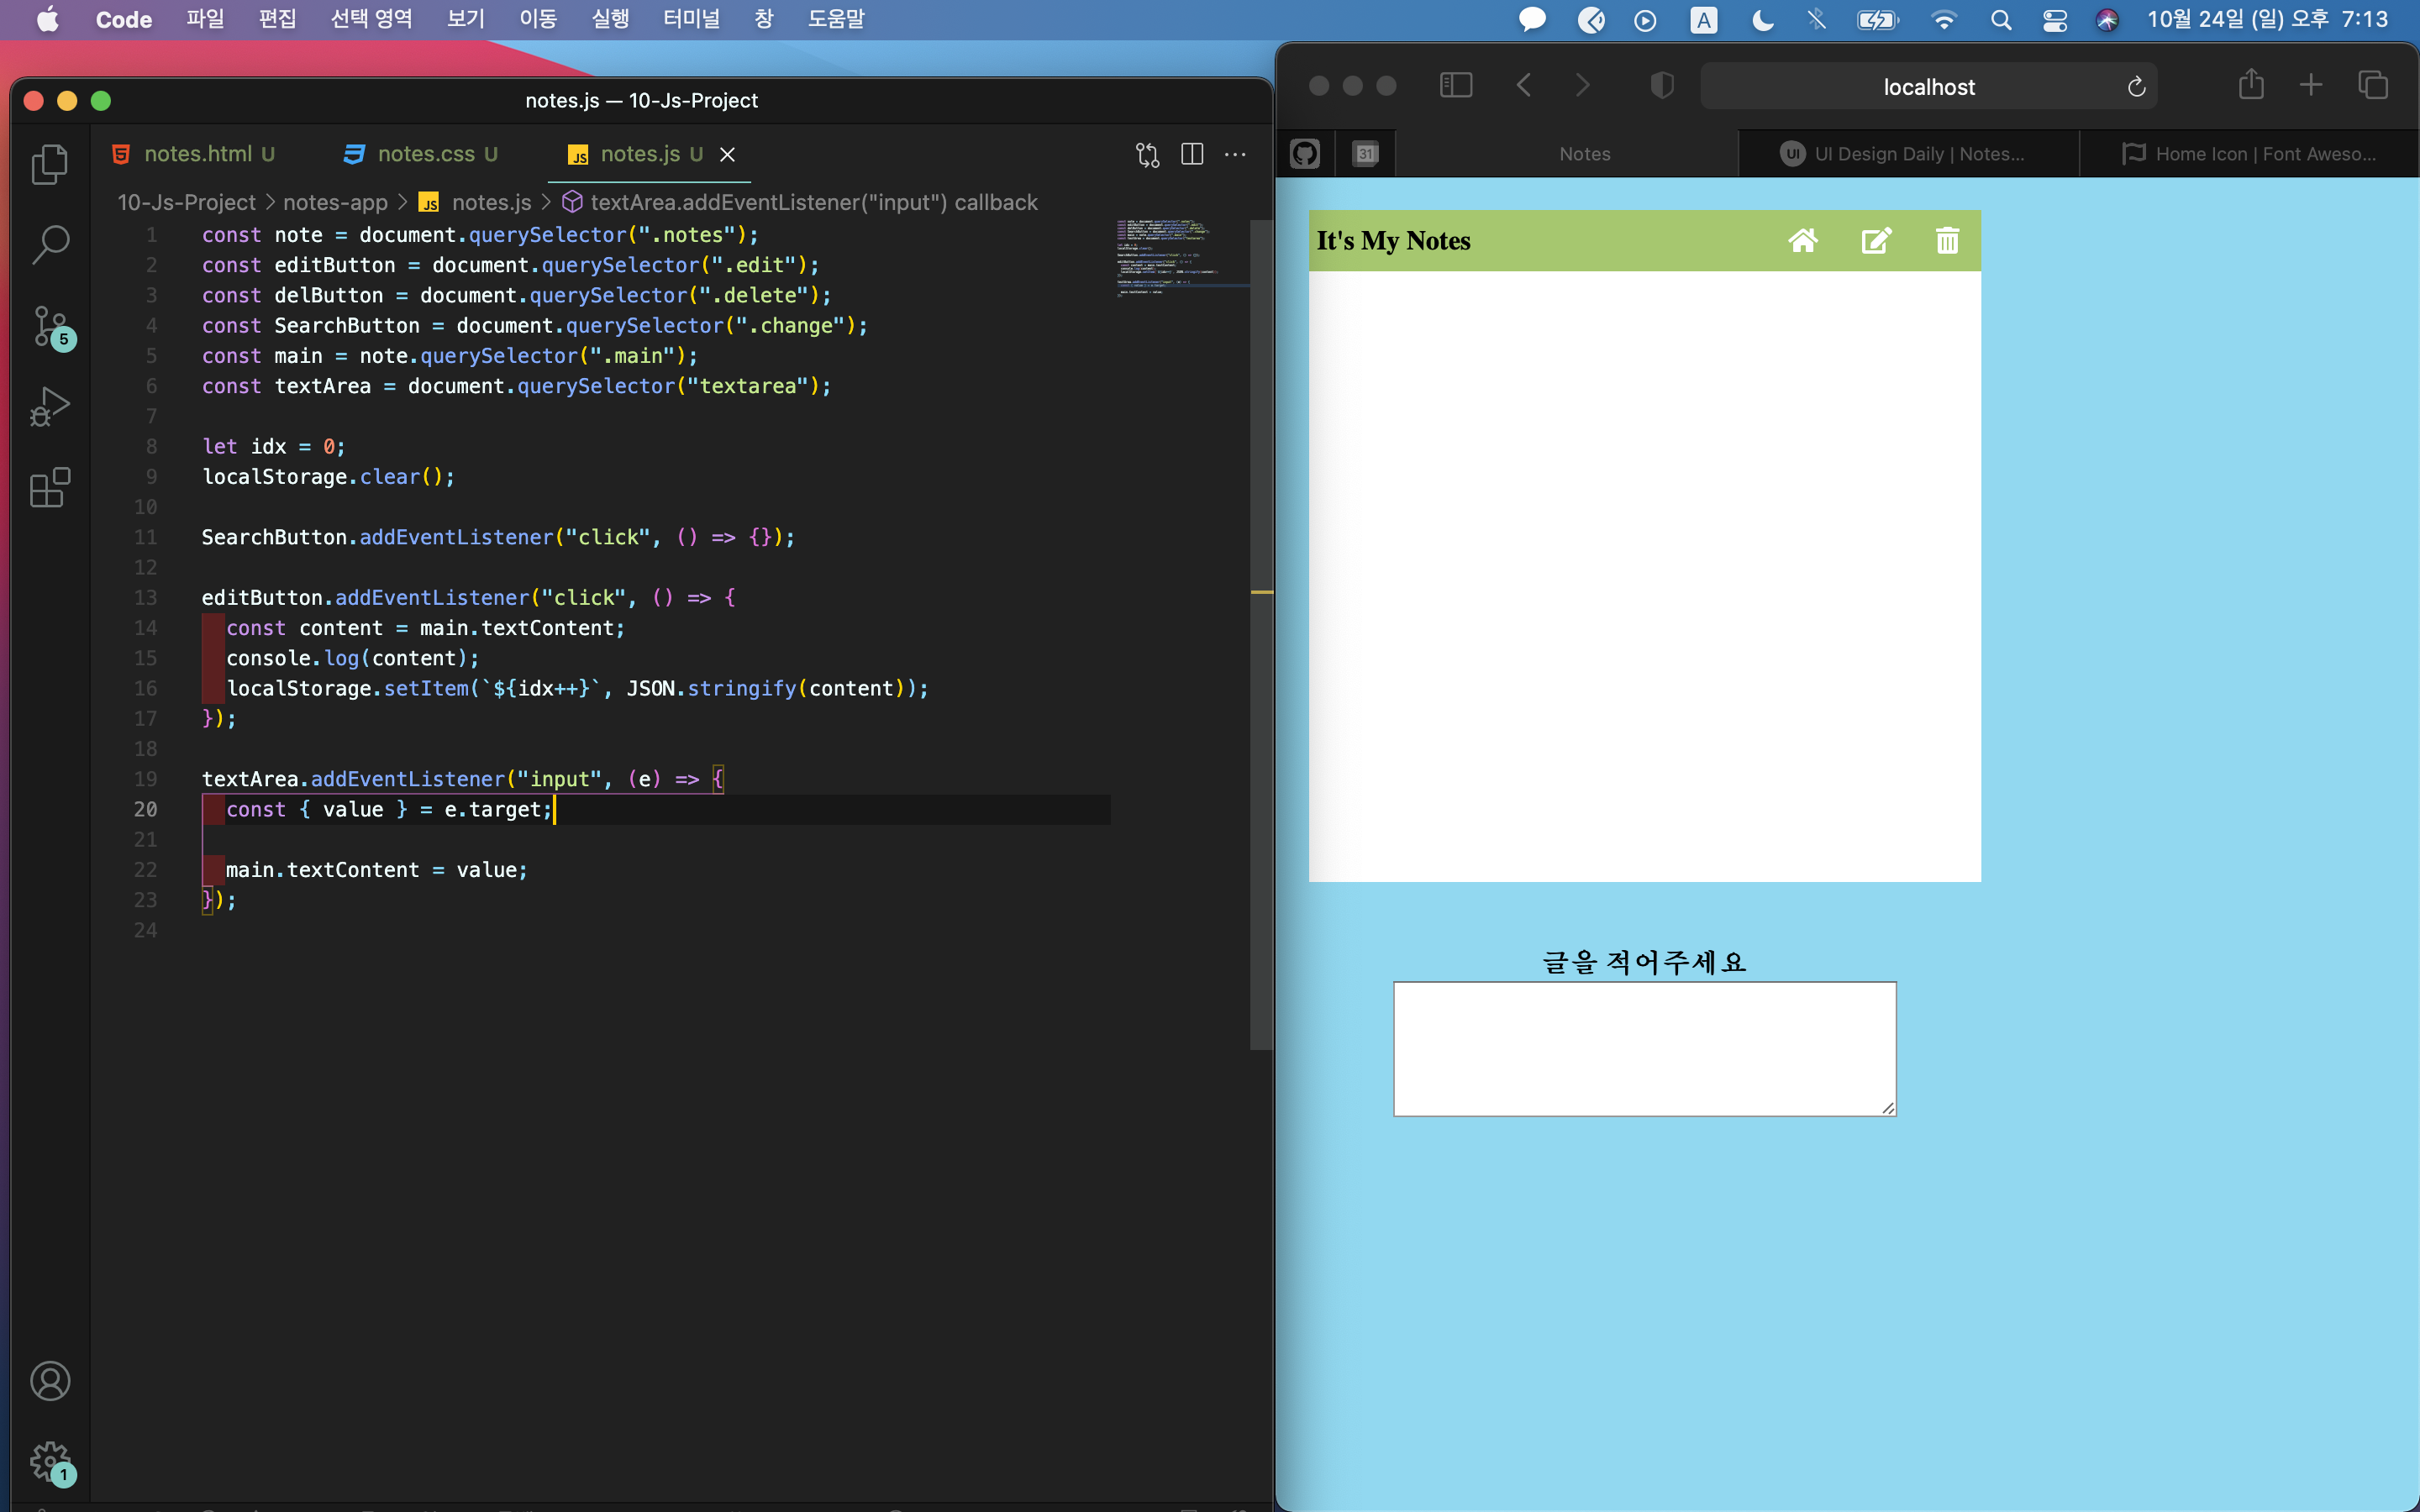2420x1512 pixels.
Task: Click the note textarea input field
Action: pyautogui.click(x=1644, y=1048)
